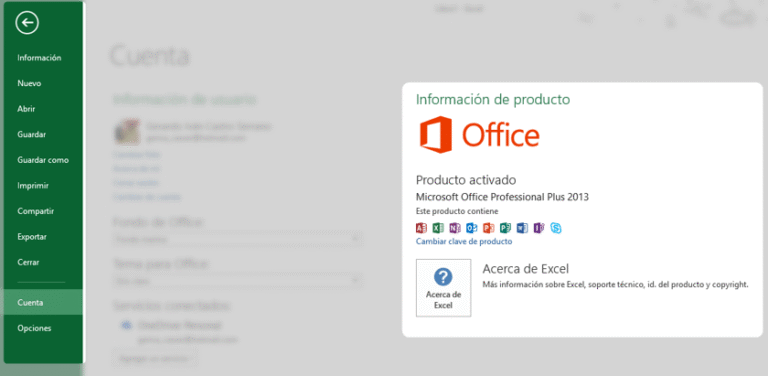Click the Cambiar clave de producto link
This screenshot has height=376, width=768.
tap(464, 241)
